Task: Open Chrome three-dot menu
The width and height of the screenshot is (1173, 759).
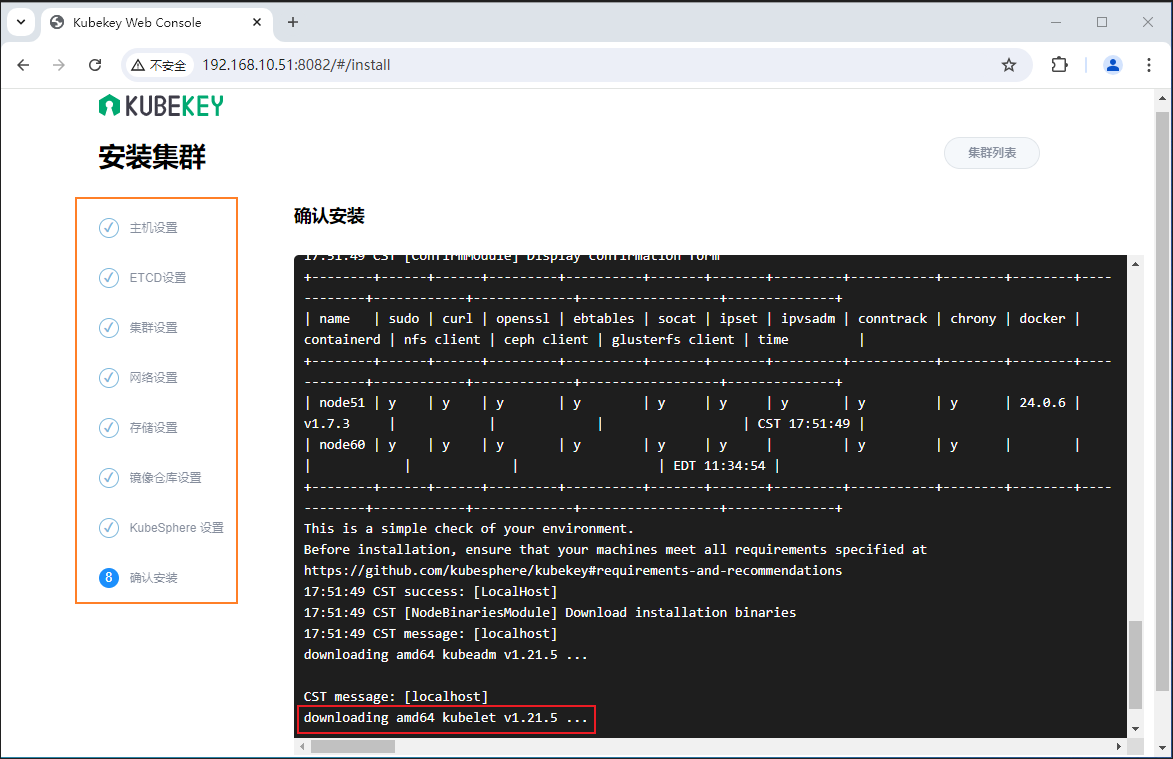Action: 1148,65
